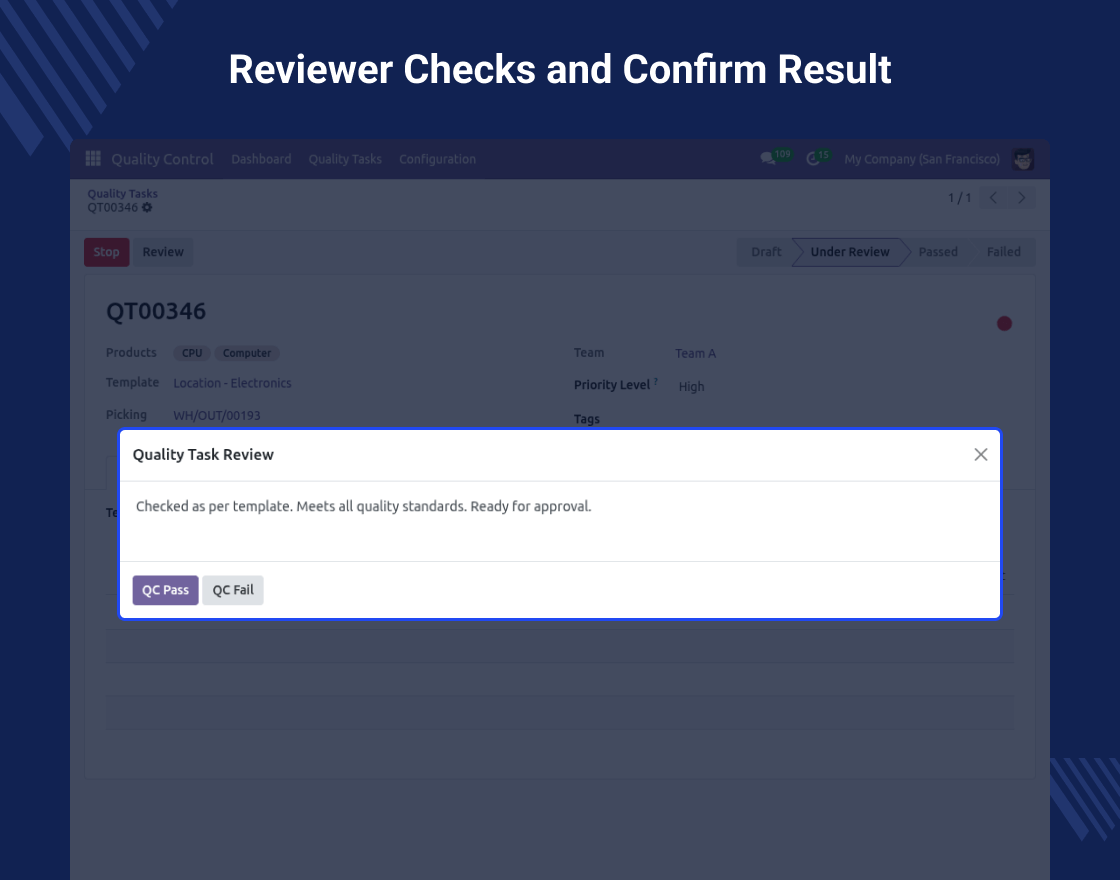Go to the next record arrow
Image resolution: width=1120 pixels, height=880 pixels.
click(1021, 198)
